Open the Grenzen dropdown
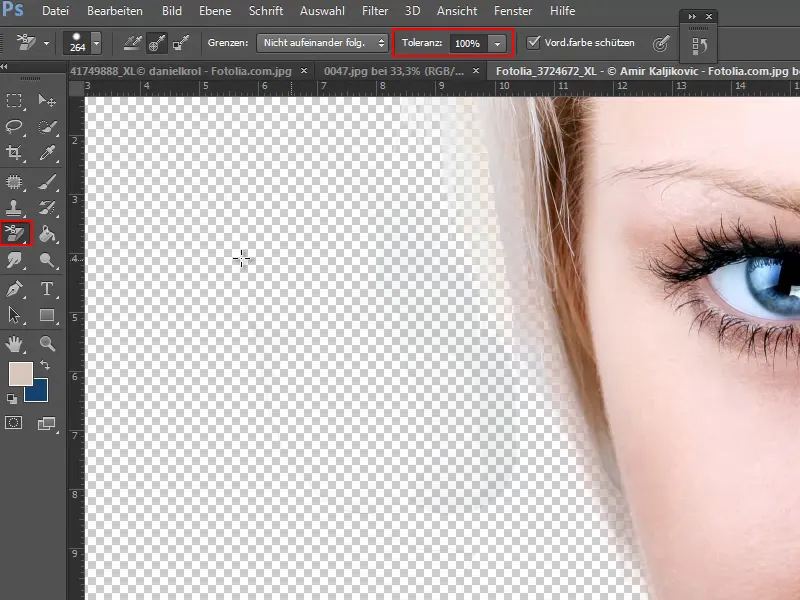The image size is (800, 600). (x=322, y=43)
